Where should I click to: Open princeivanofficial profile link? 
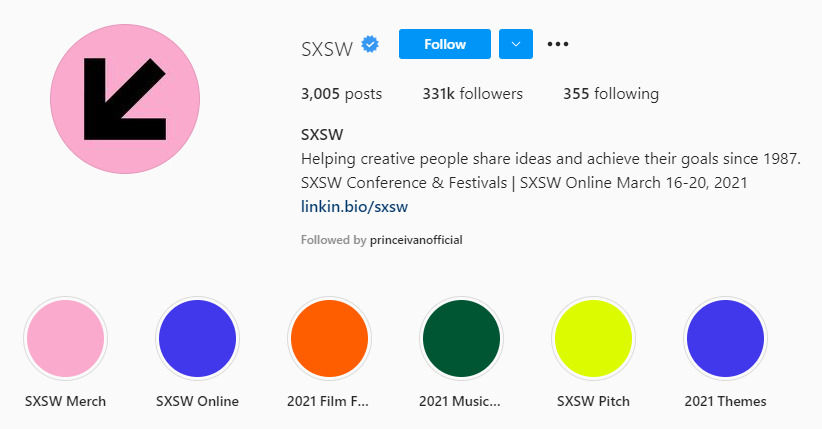coord(416,240)
